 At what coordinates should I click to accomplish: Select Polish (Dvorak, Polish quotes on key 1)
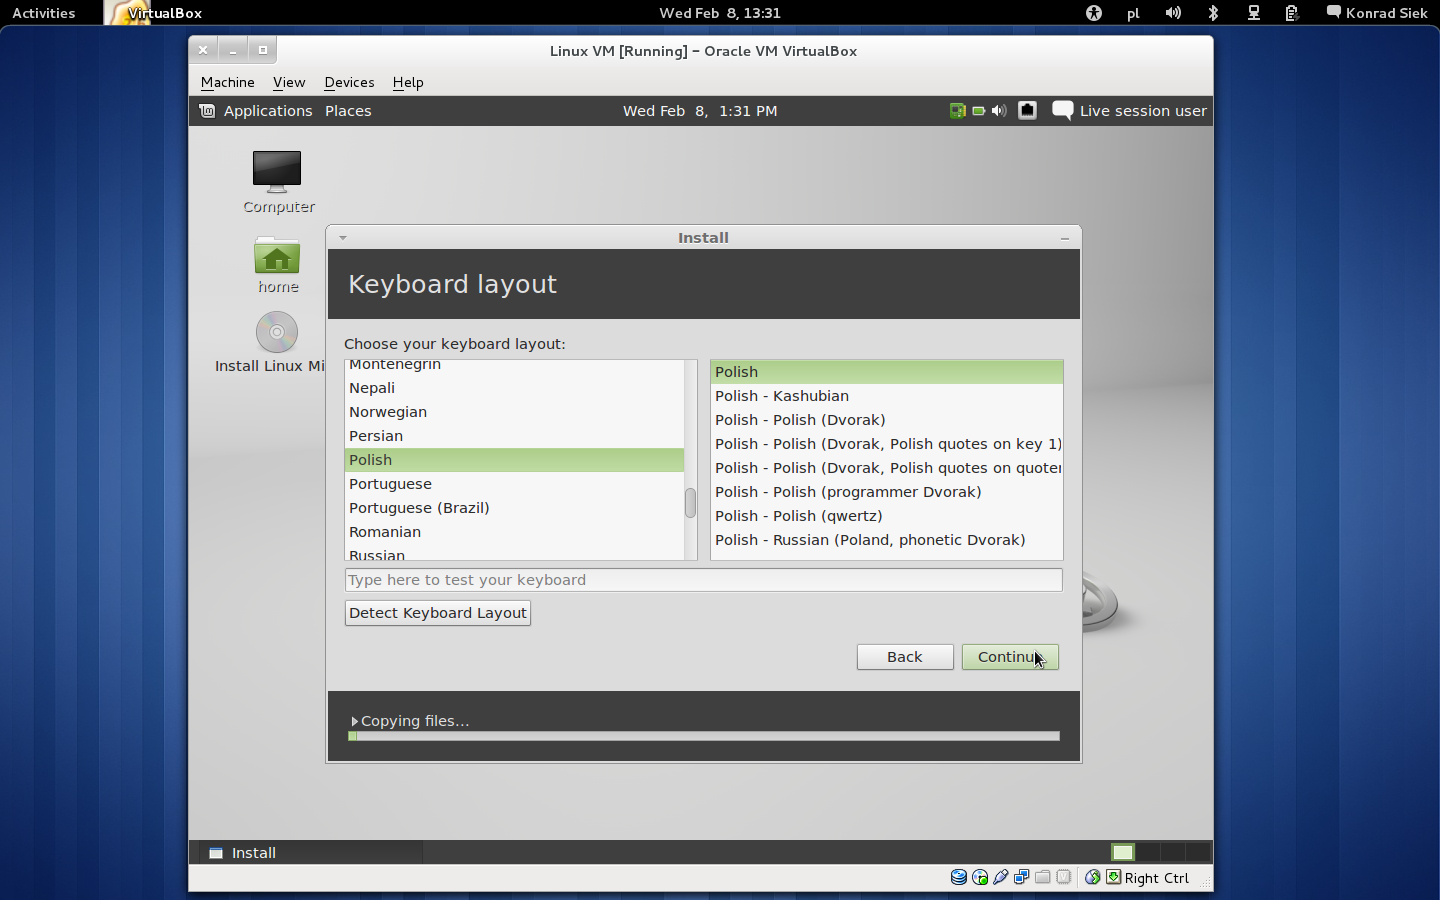click(x=887, y=444)
